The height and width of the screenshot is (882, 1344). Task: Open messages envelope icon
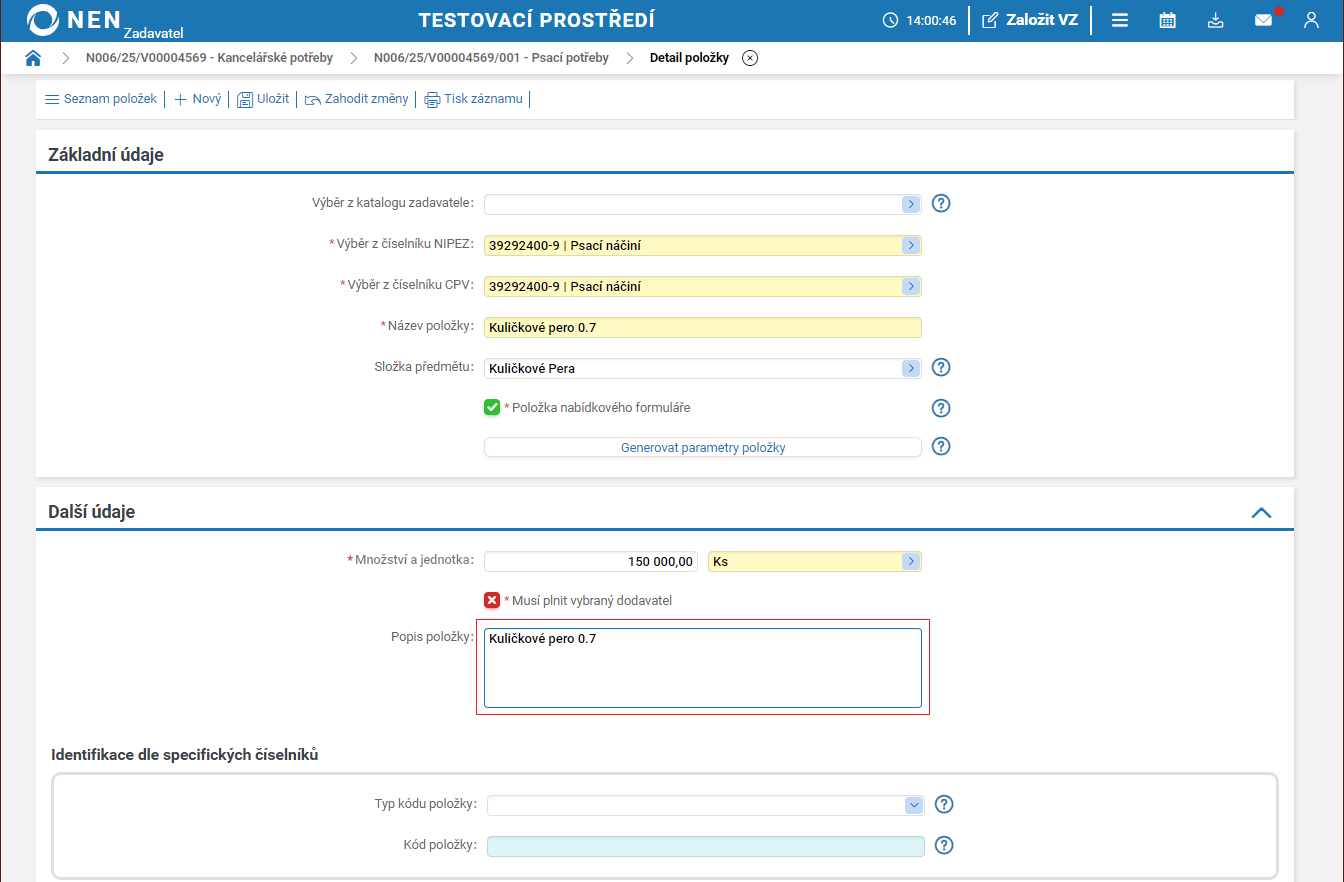tap(1264, 20)
